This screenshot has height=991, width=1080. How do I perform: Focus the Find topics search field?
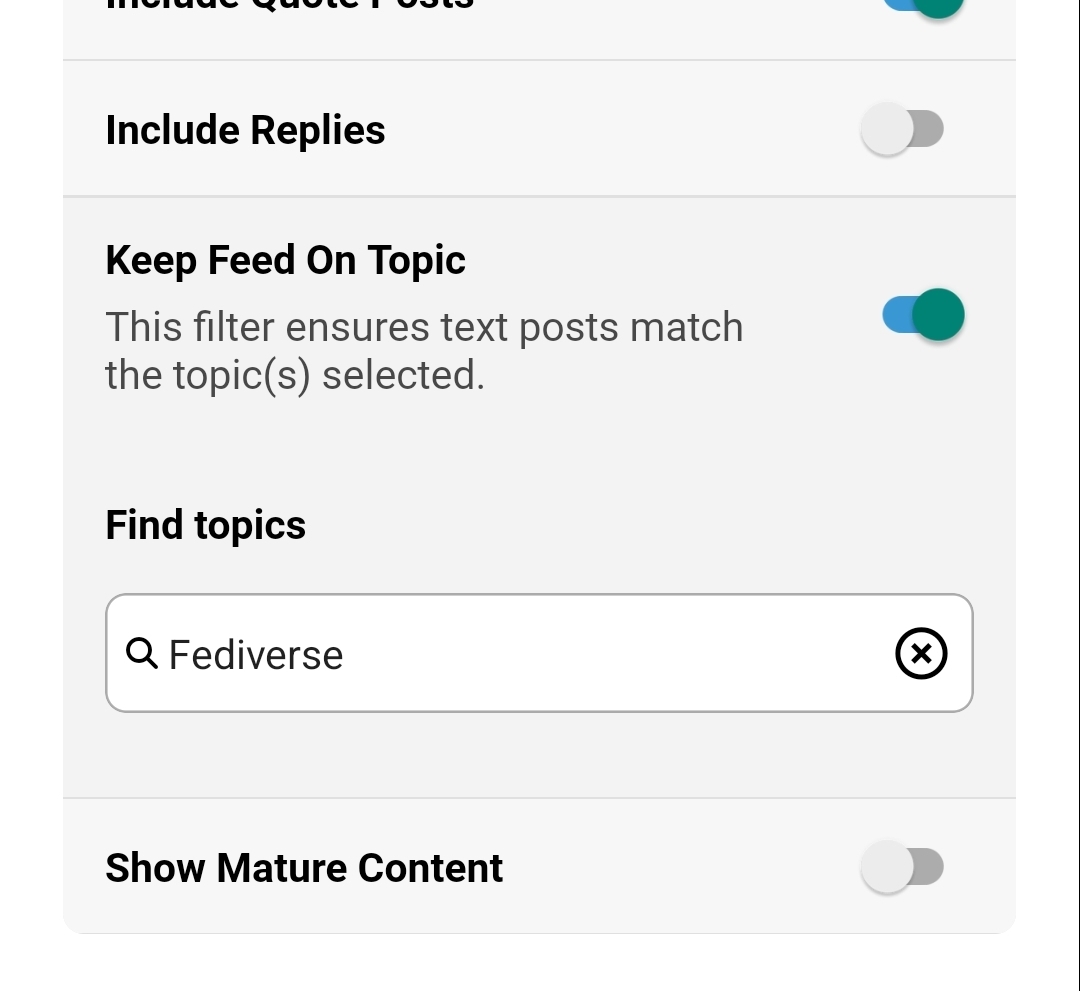pos(600,654)
